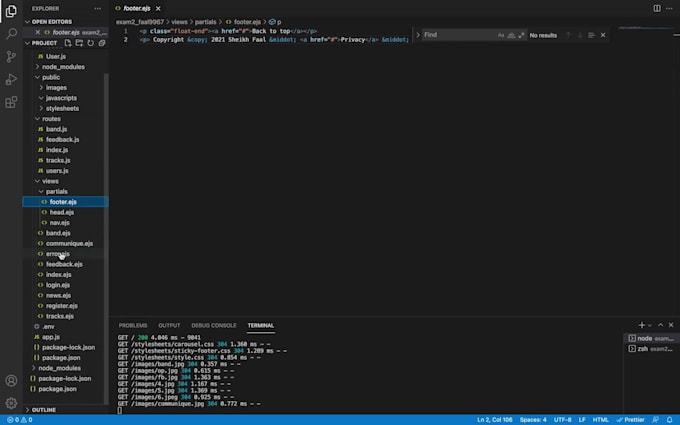This screenshot has width=680, height=425.
Task: Open the Explorer view in activity bar
Action: click(11, 11)
